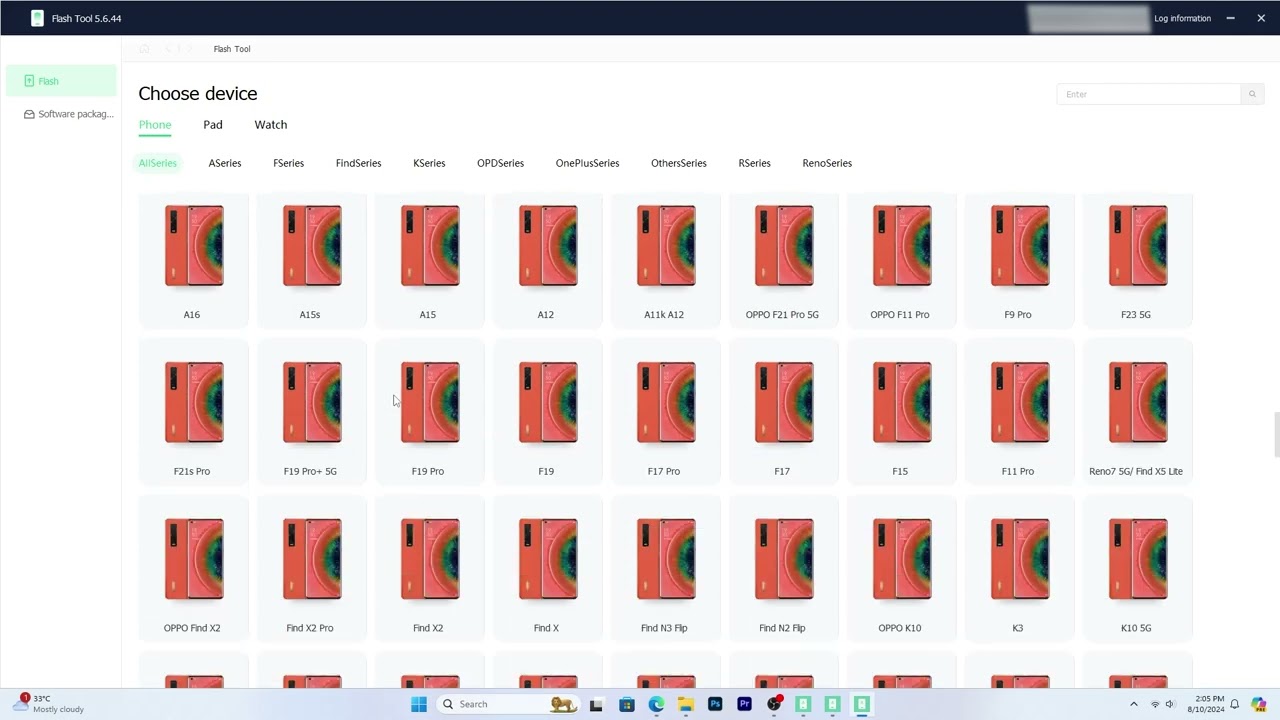1280x720 pixels.
Task: Select the F19 Pro+ 5G phone
Action: coord(311,412)
